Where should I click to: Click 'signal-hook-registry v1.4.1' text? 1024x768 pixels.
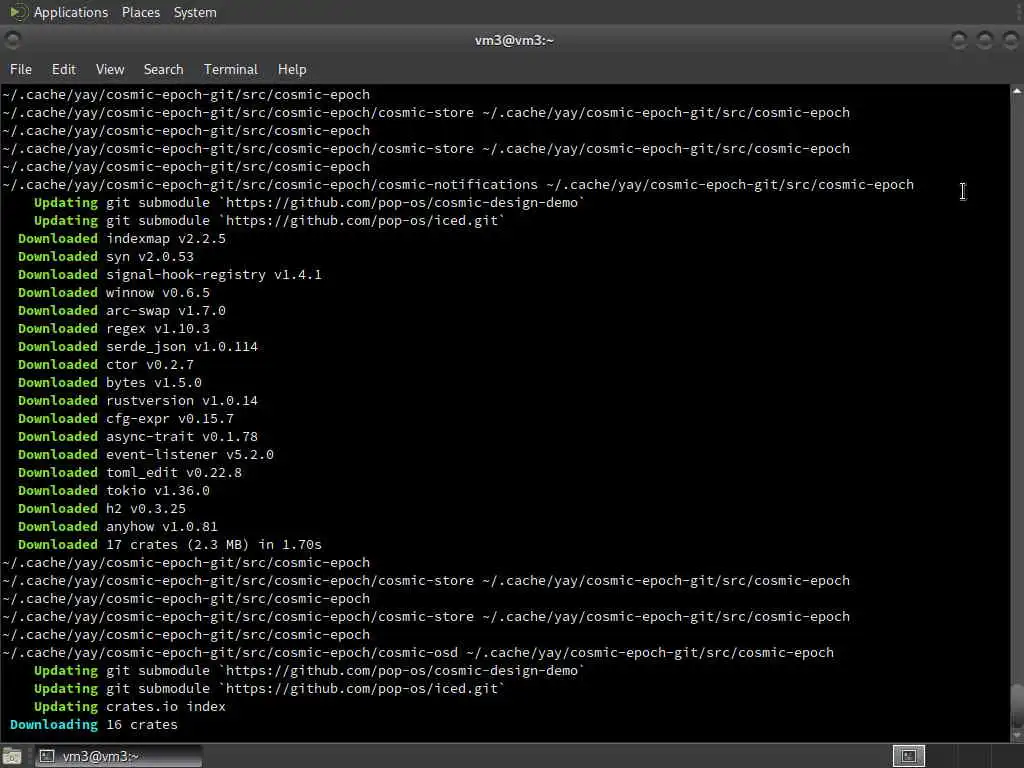[214, 274]
